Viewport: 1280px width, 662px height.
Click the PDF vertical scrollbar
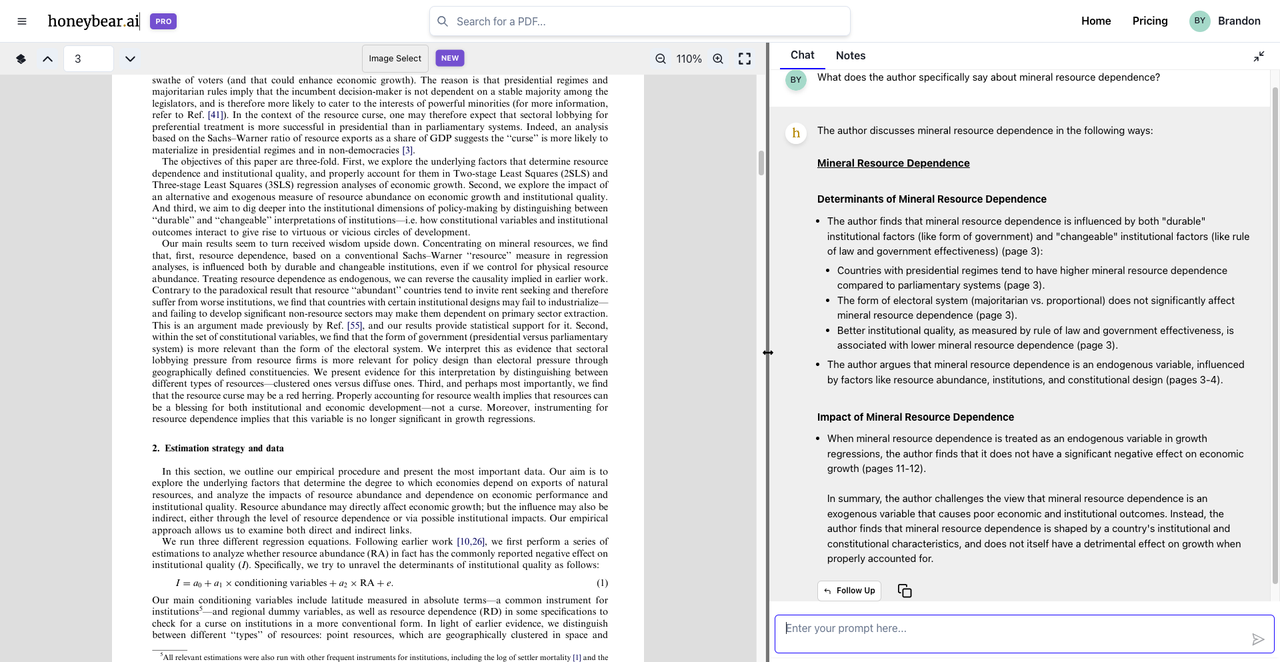(x=761, y=163)
